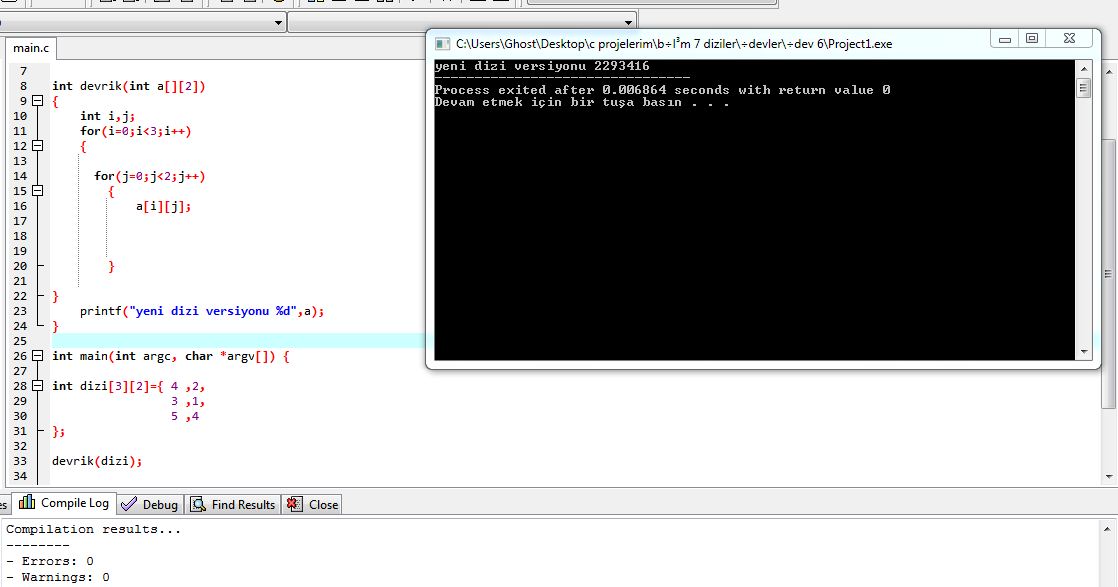
Task: Click the '- Warnings: 0' log line
Action: [58, 577]
